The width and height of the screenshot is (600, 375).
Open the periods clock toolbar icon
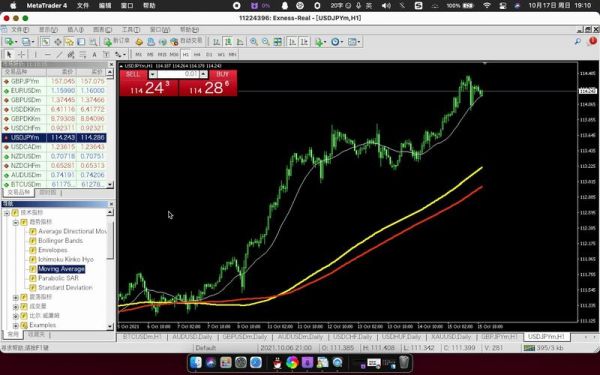coord(335,42)
